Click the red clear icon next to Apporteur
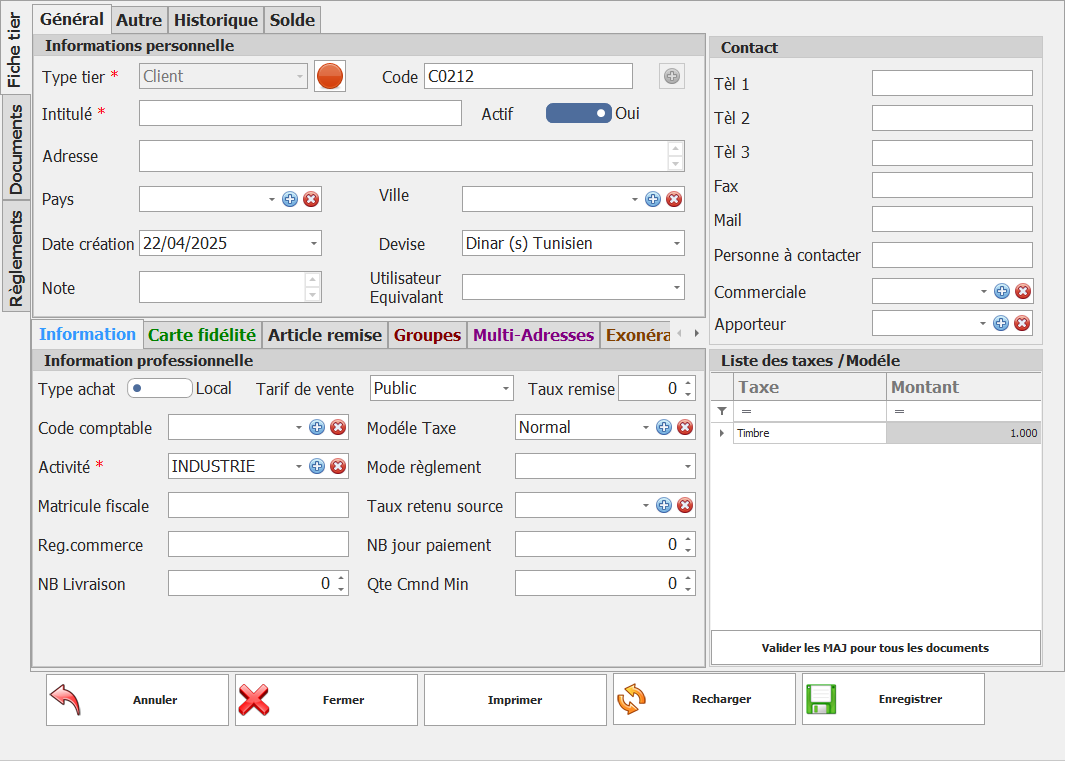Screen dimensions: 1065x762 [1022, 323]
